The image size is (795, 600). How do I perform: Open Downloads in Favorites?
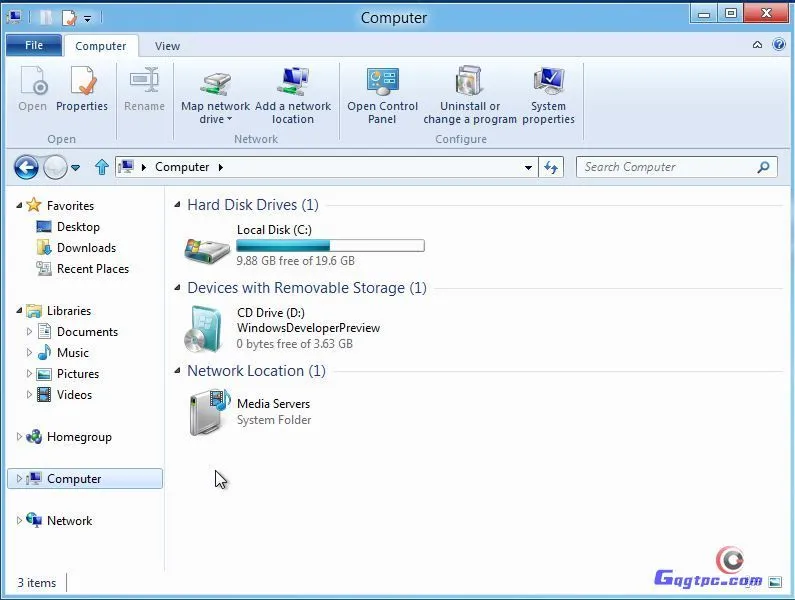pos(86,248)
